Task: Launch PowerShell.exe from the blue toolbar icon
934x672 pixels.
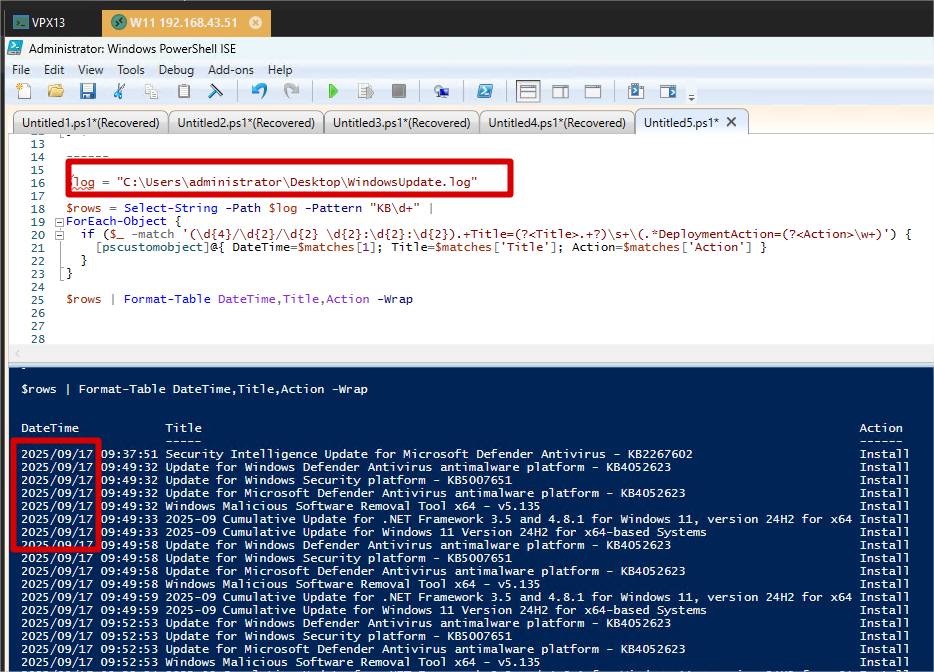Action: click(x=484, y=92)
